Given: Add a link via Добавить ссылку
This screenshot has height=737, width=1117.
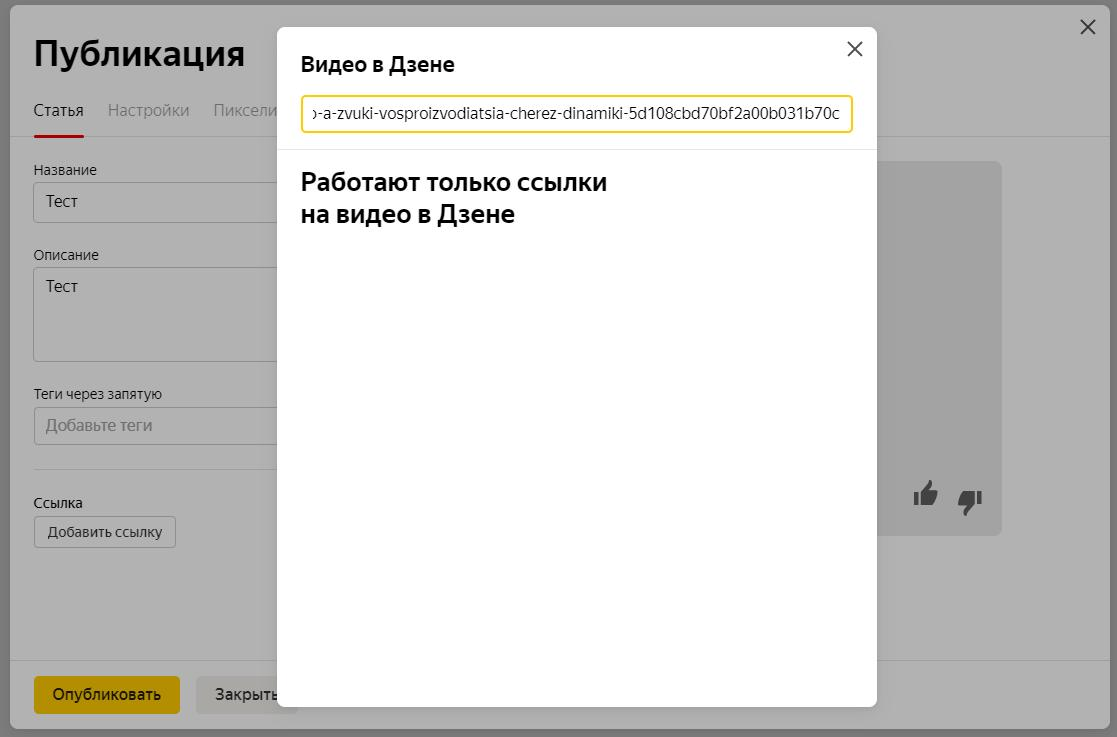Looking at the screenshot, I should [x=104, y=532].
